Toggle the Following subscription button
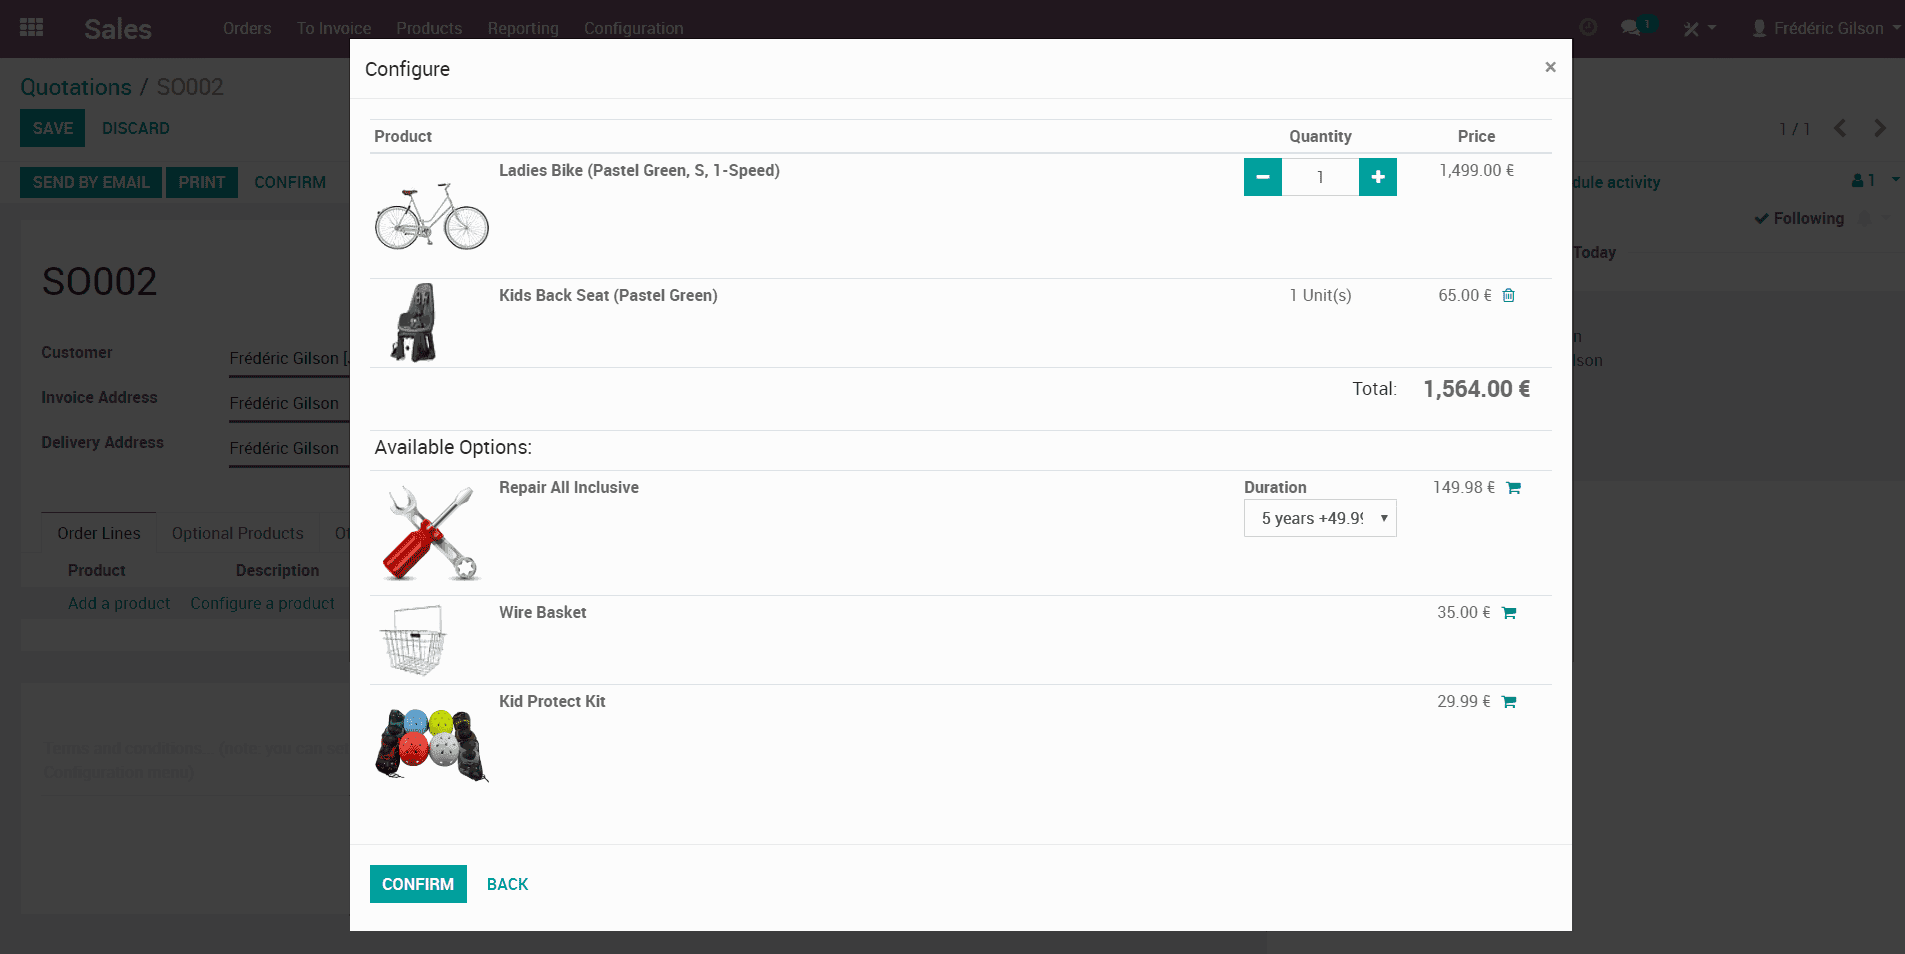The image size is (1905, 954). (x=1799, y=218)
